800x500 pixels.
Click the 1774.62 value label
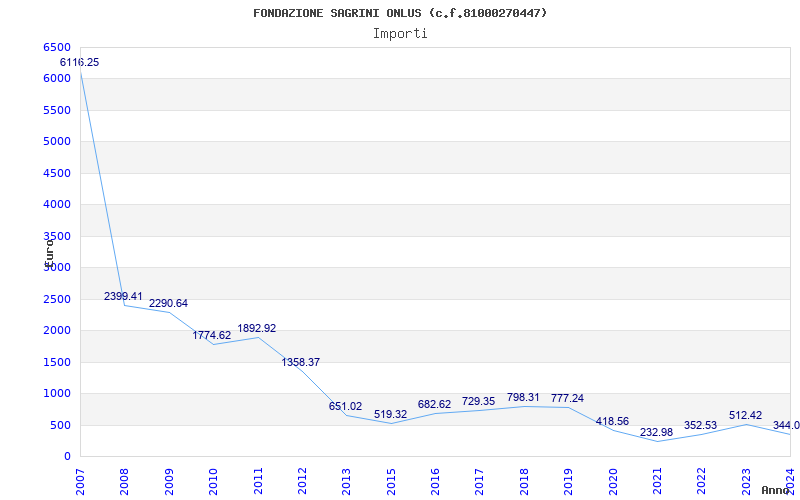[x=212, y=336]
